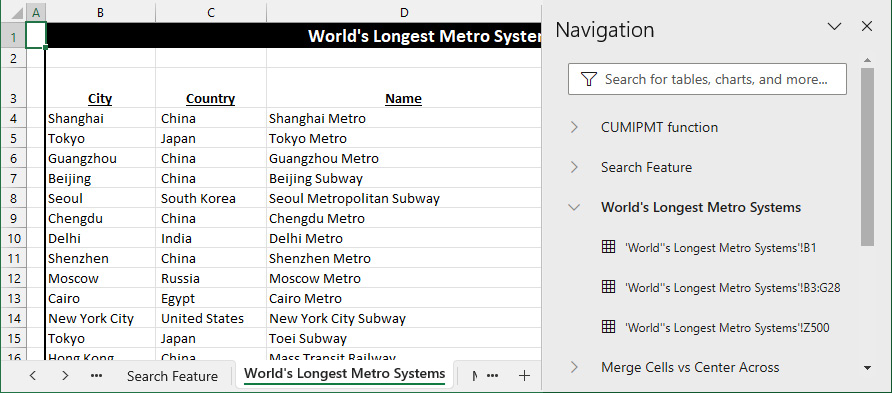Screen dimensions: 892x393
Task: Click the title cell World's Longest Metro Systems
Action: pos(293,36)
